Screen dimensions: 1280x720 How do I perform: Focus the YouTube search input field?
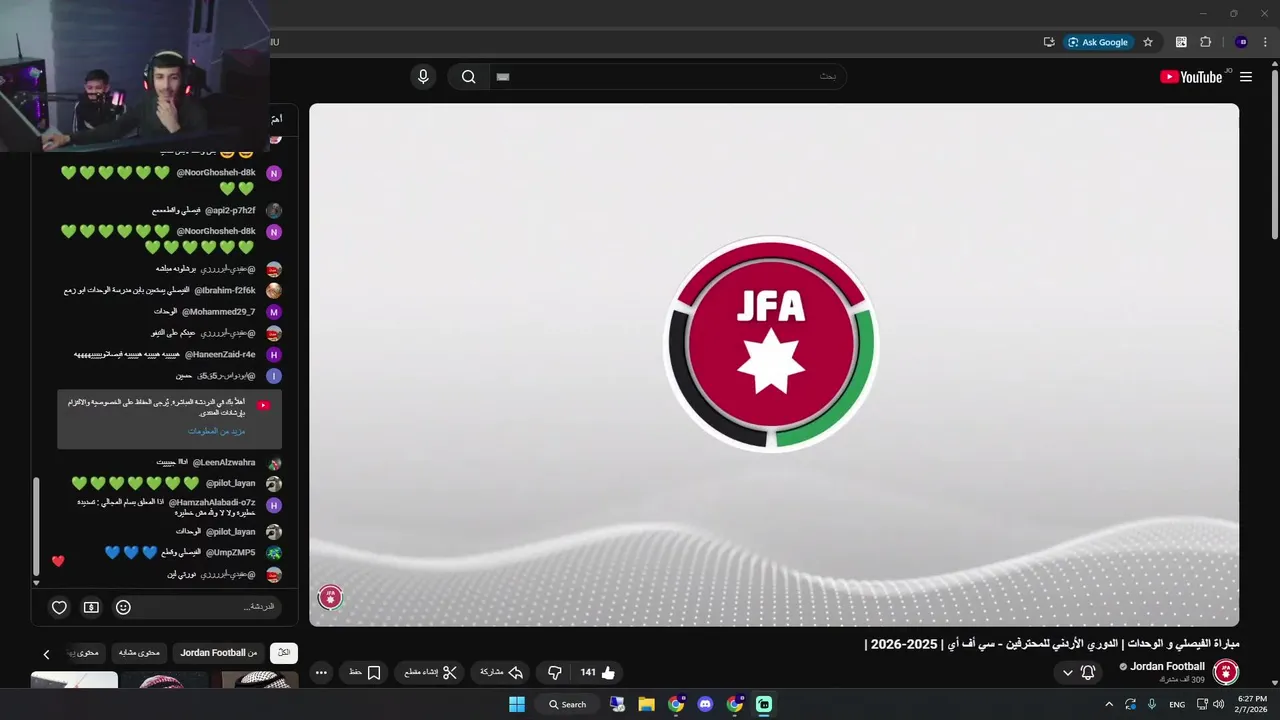click(x=667, y=77)
